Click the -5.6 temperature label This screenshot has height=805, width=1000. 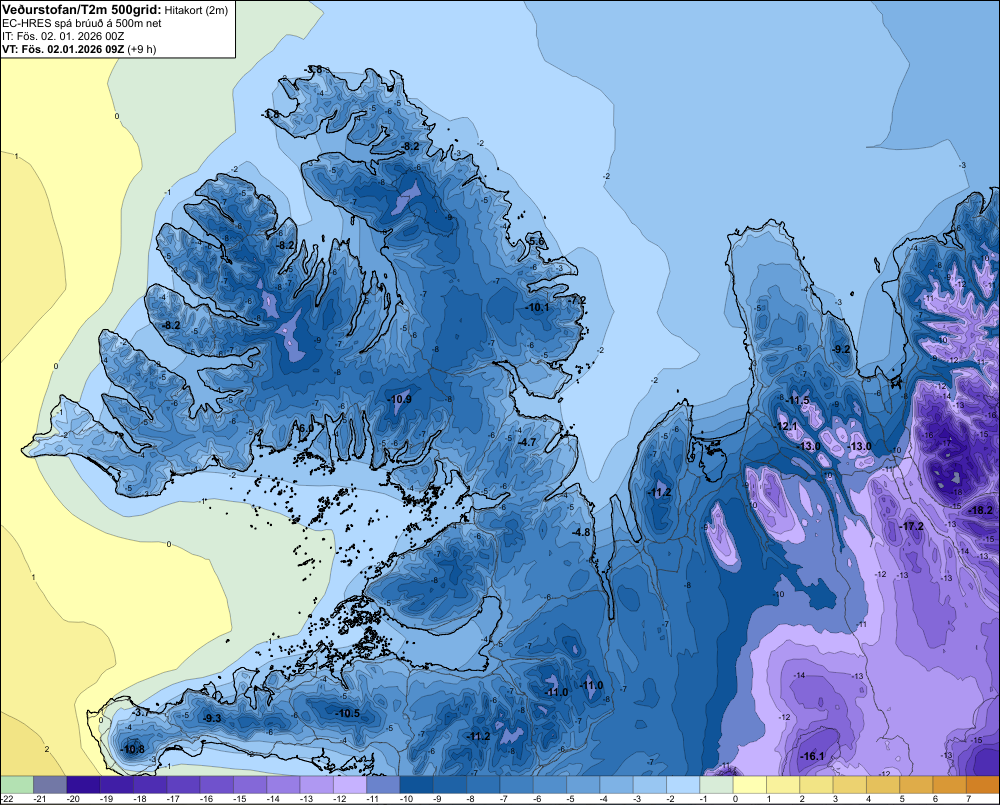pos(536,240)
